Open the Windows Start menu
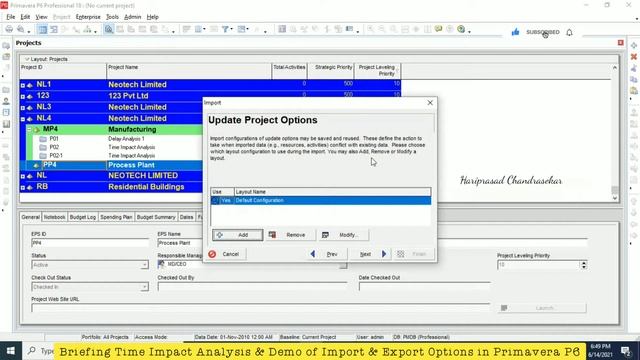 [x=11, y=351]
